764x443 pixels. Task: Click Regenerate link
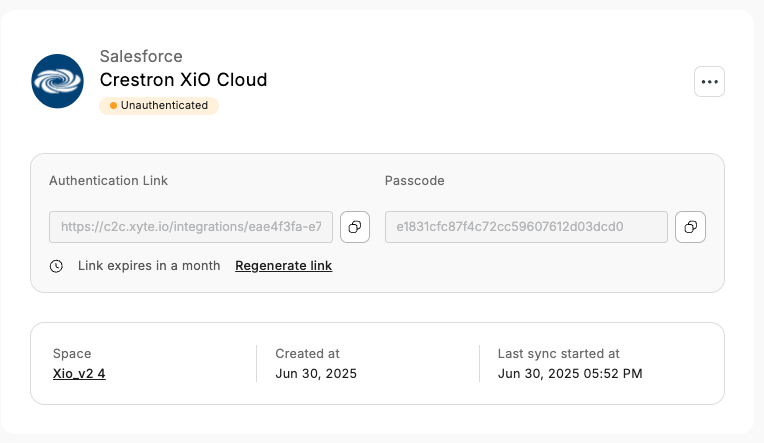pyautogui.click(x=284, y=266)
